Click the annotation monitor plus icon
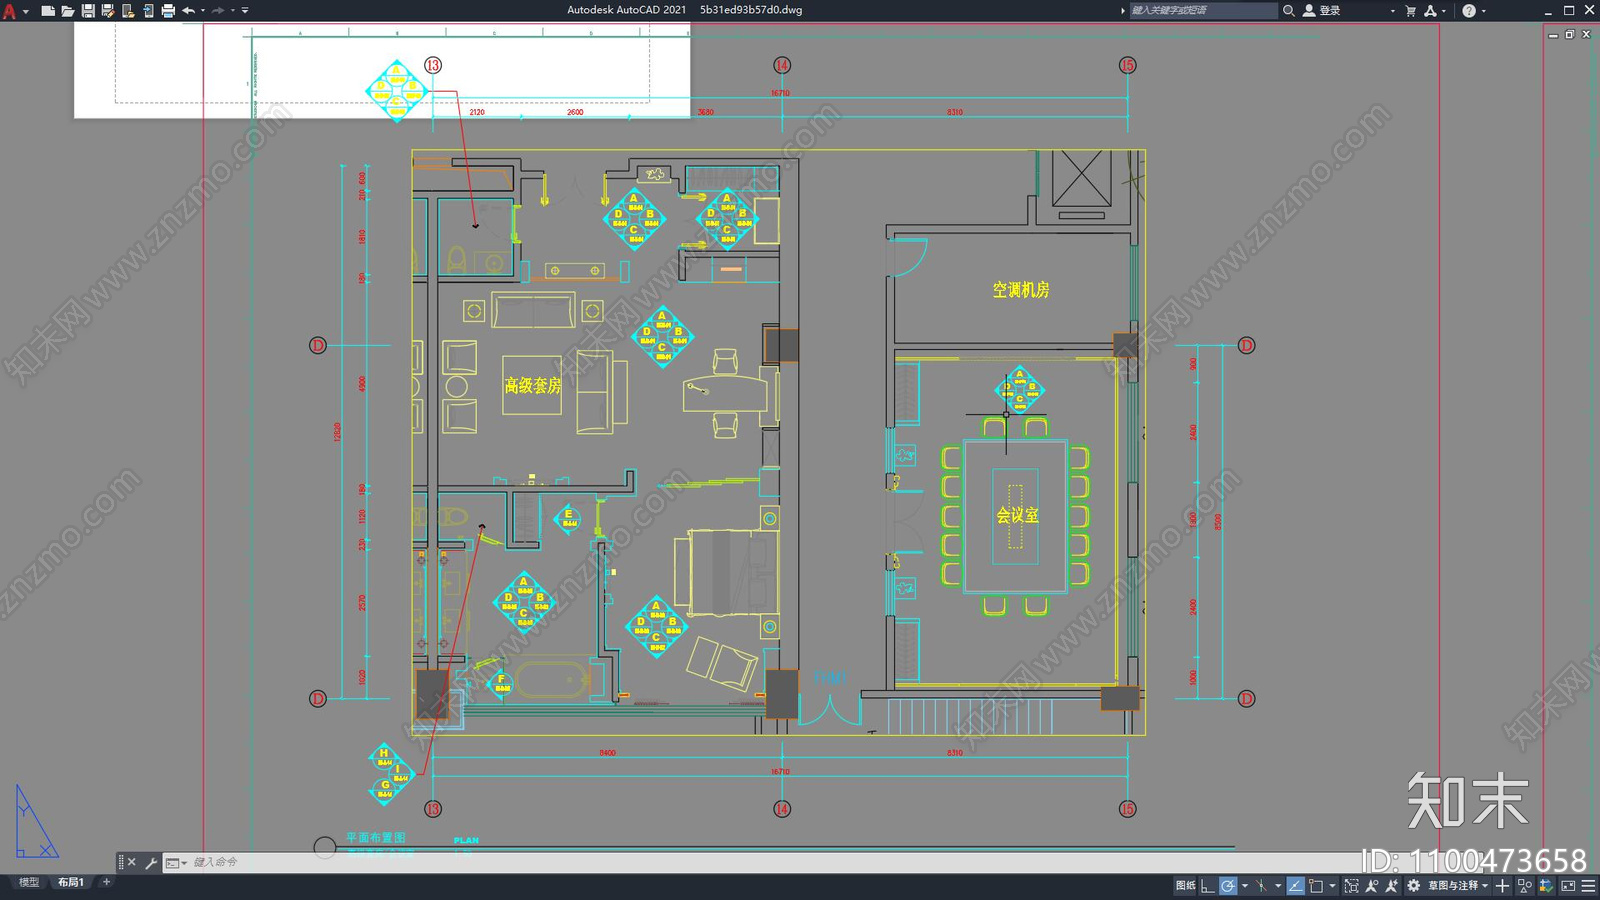1600x900 pixels. click(1502, 886)
